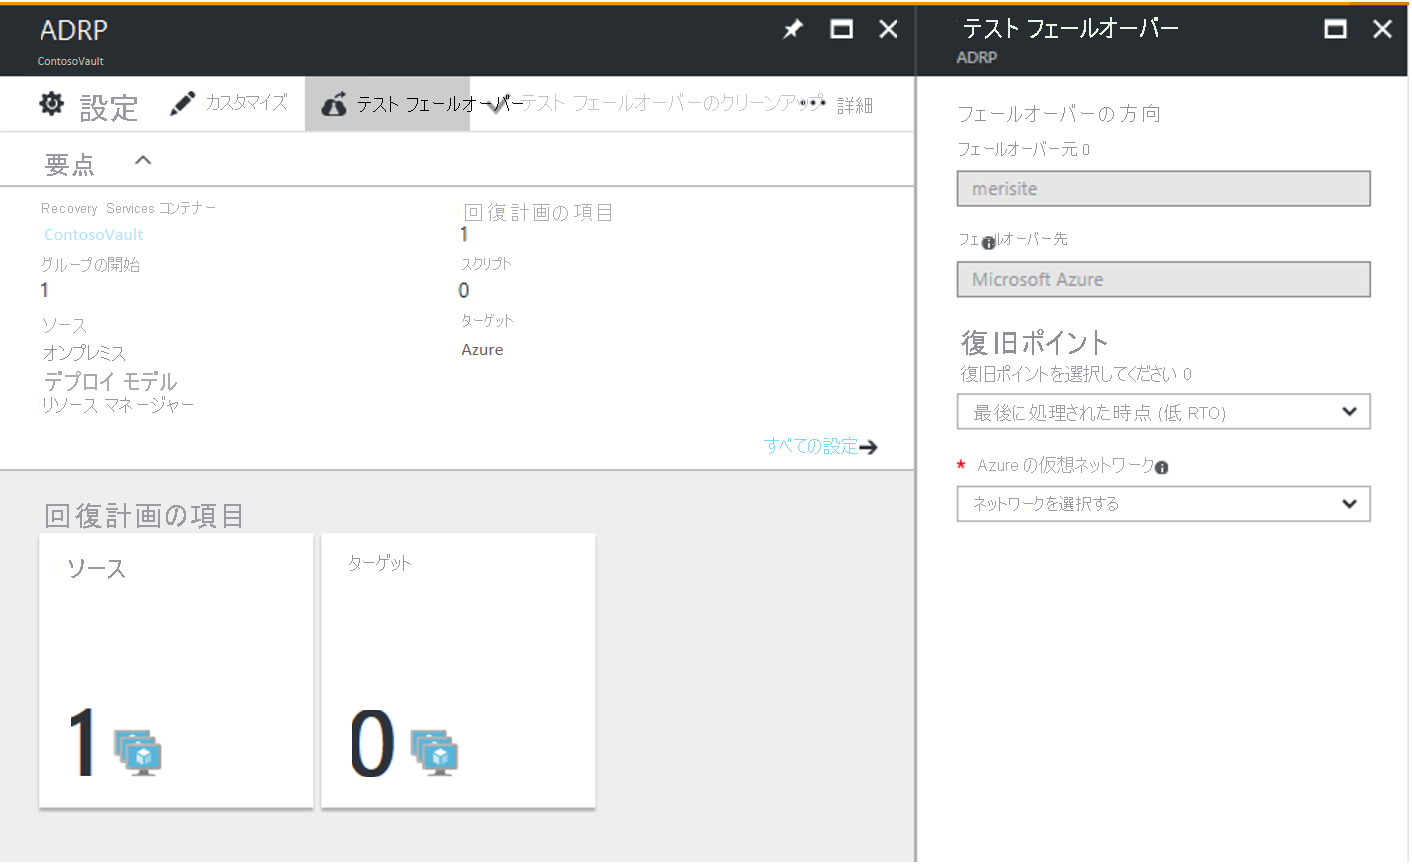Select カスタマイズ in toolbar
1412x868 pixels.
pos(228,104)
